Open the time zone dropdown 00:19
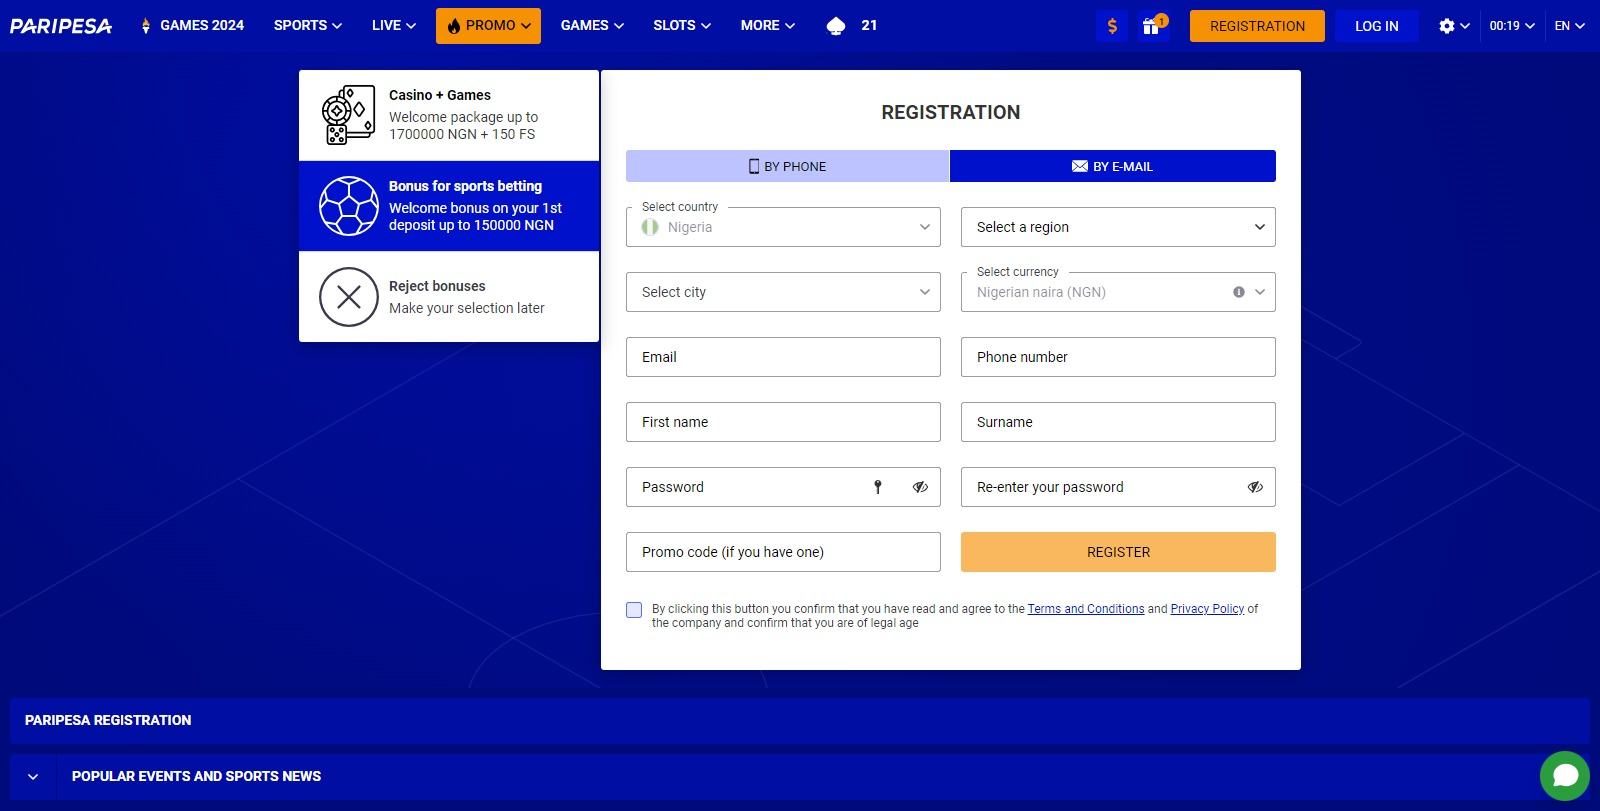This screenshot has width=1600, height=811. tap(1512, 26)
